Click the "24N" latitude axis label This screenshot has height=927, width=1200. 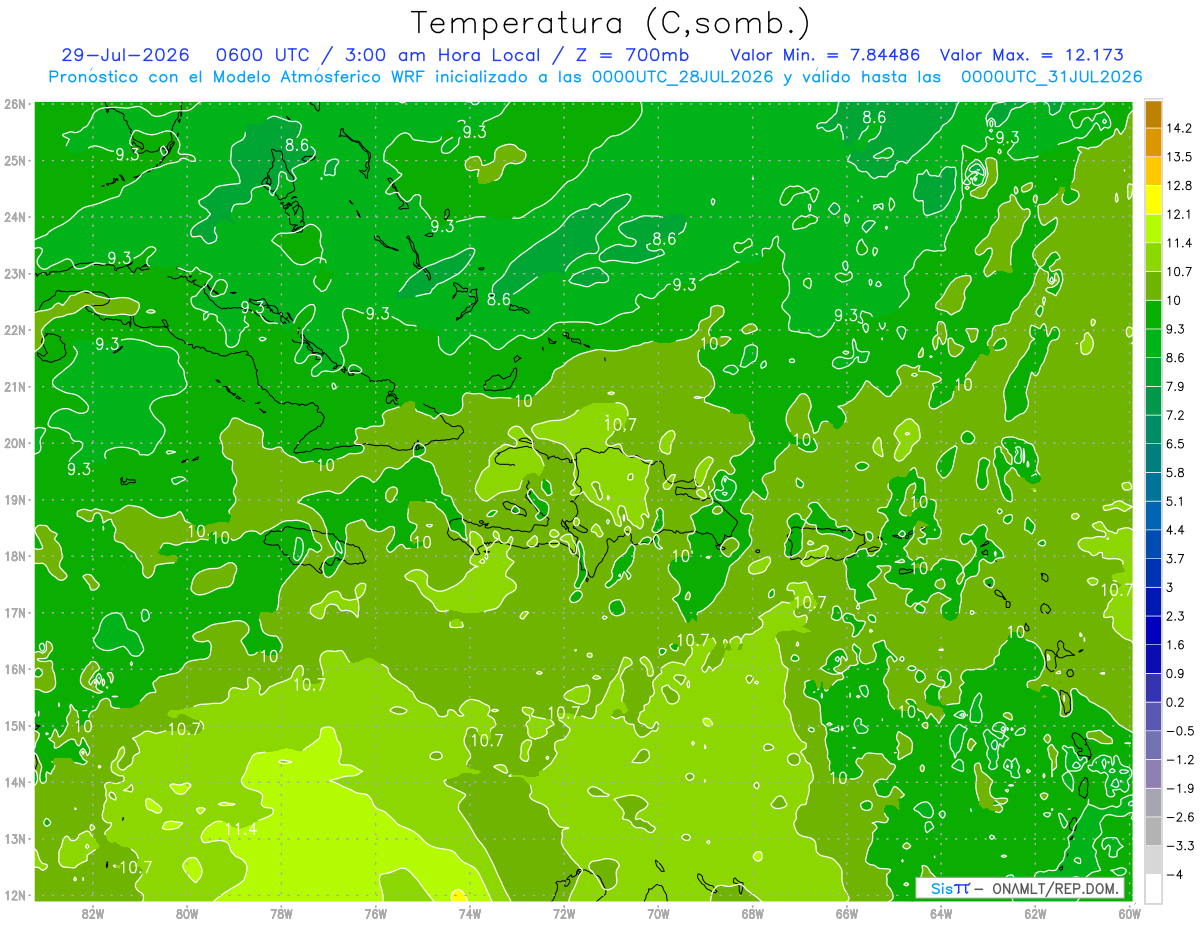click(15, 217)
